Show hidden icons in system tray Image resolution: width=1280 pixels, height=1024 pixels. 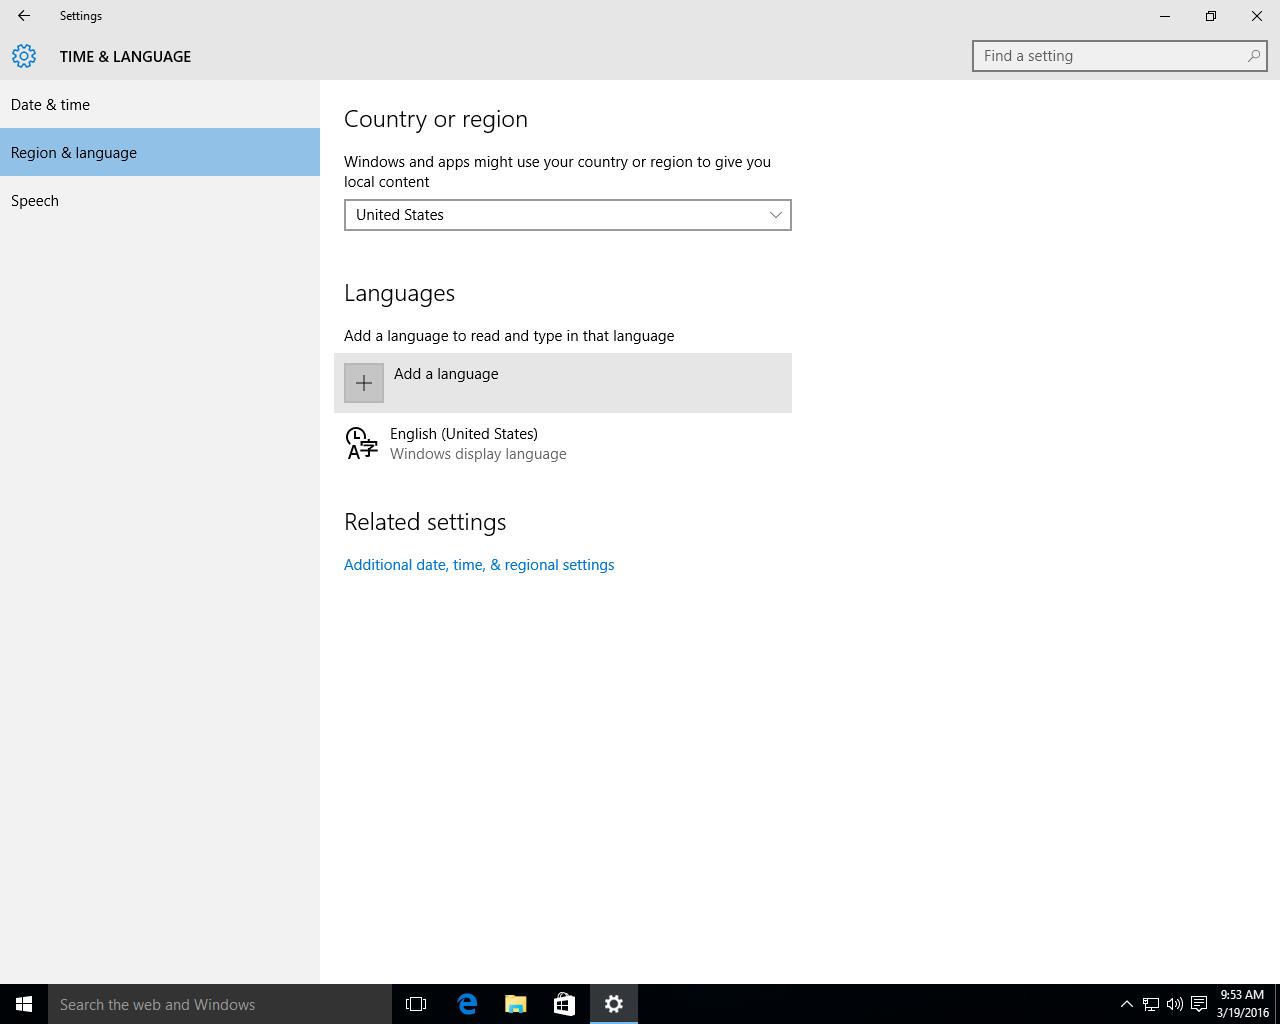click(x=1126, y=1004)
